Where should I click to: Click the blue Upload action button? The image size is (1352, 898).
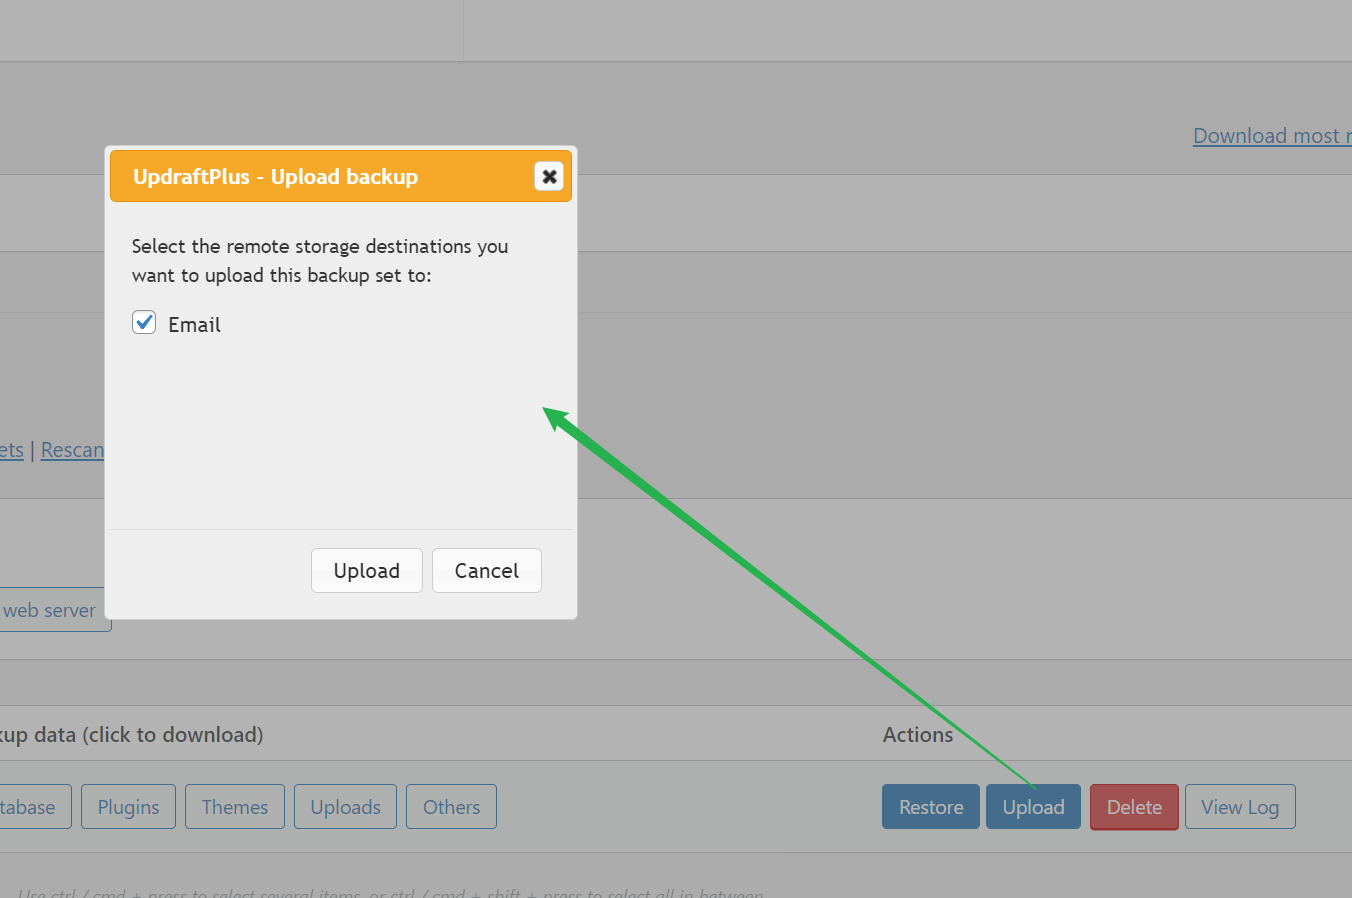coord(1033,807)
